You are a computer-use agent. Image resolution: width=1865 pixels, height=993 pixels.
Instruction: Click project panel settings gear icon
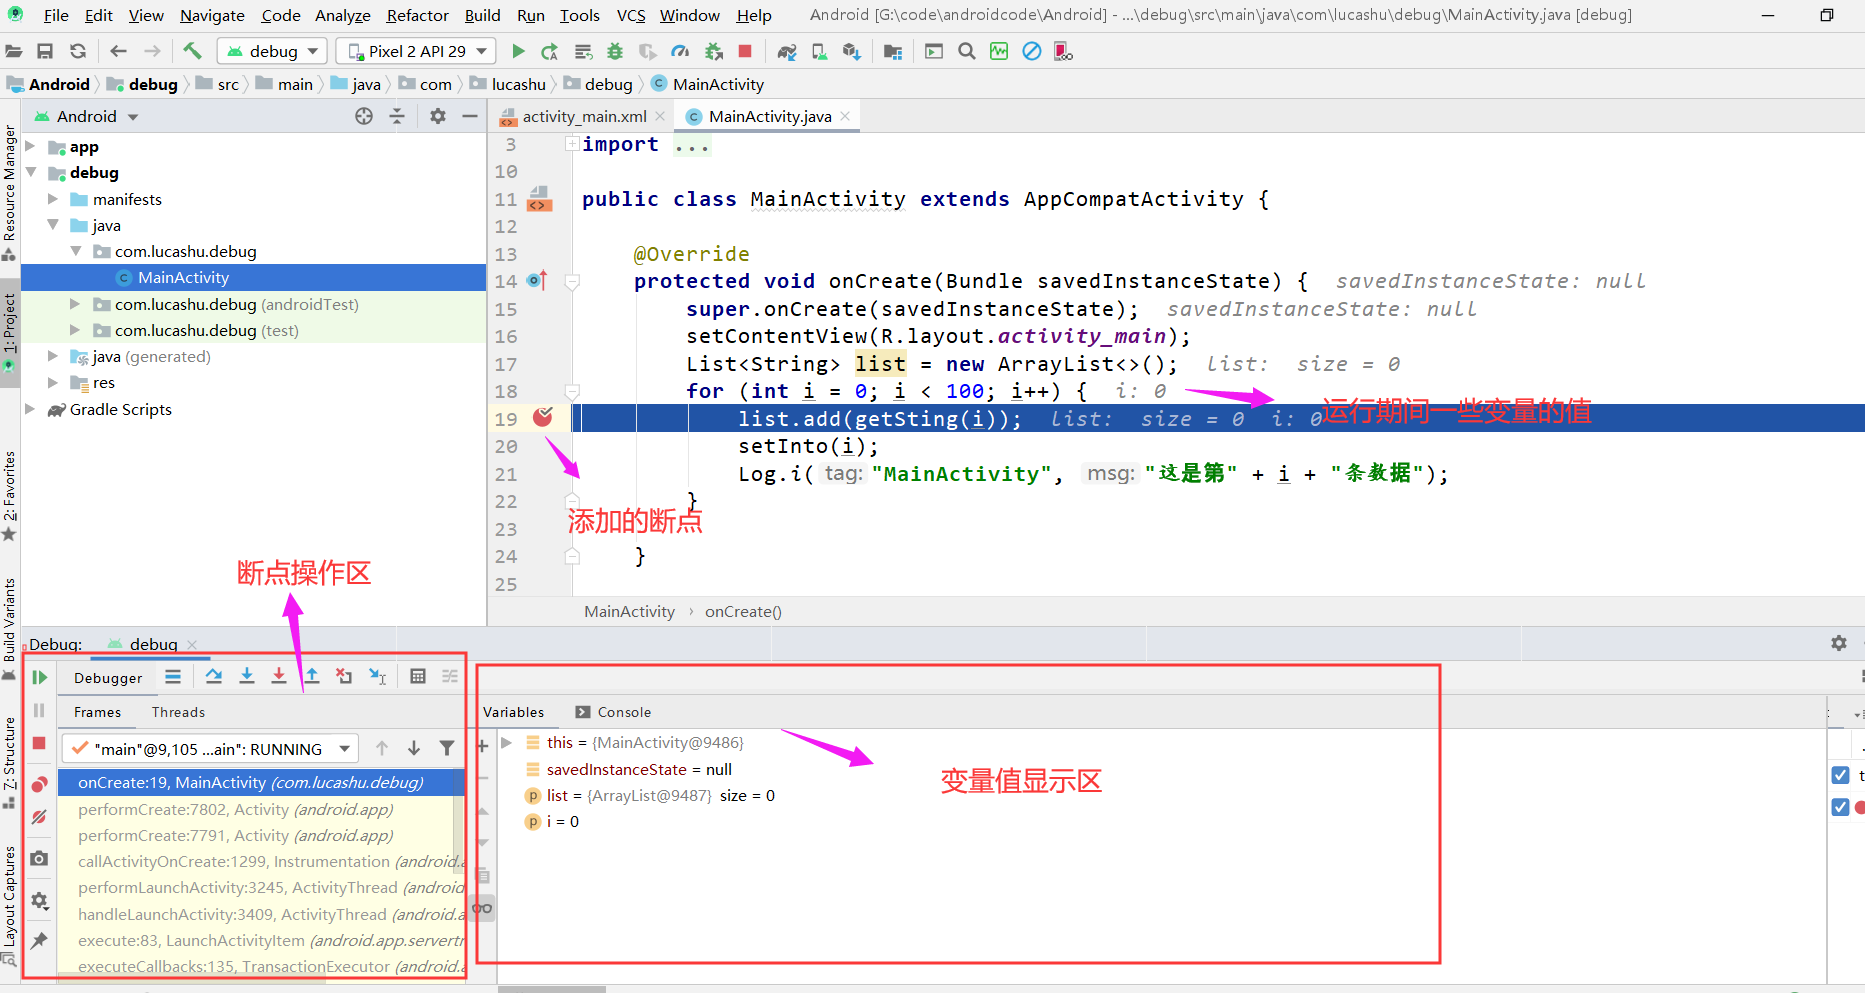coord(438,116)
